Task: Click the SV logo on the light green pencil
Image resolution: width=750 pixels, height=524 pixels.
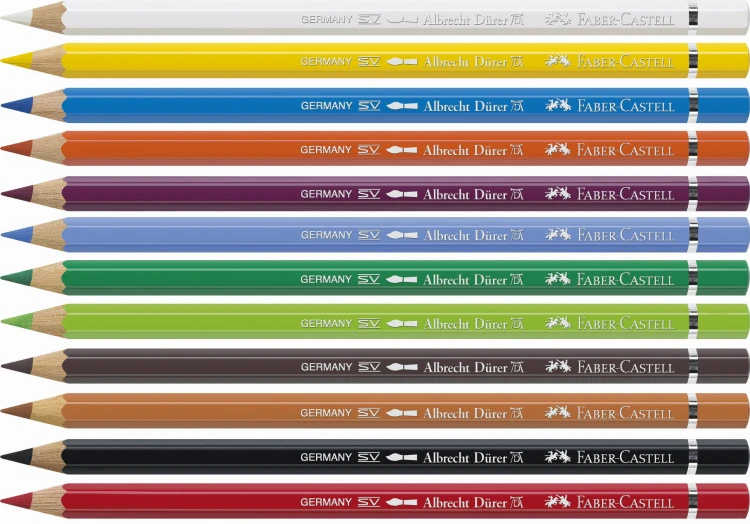Action: click(369, 324)
